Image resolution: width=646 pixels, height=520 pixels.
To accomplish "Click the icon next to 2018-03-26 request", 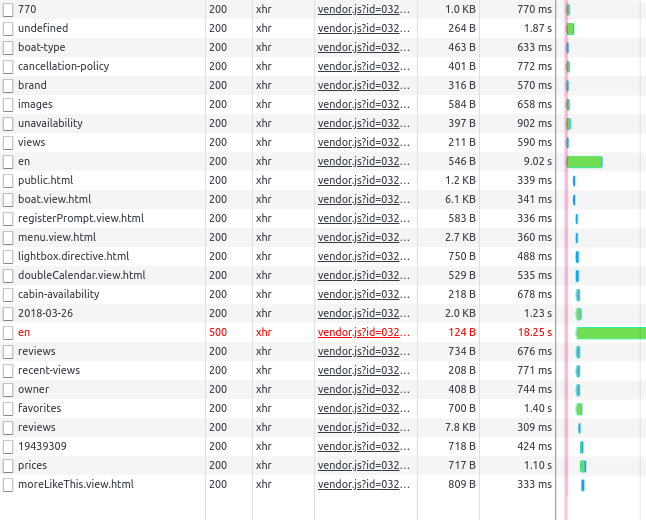I will point(8,314).
